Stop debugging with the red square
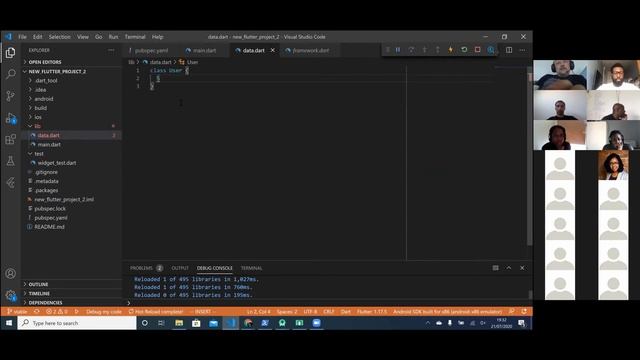640x360 pixels. click(478, 50)
